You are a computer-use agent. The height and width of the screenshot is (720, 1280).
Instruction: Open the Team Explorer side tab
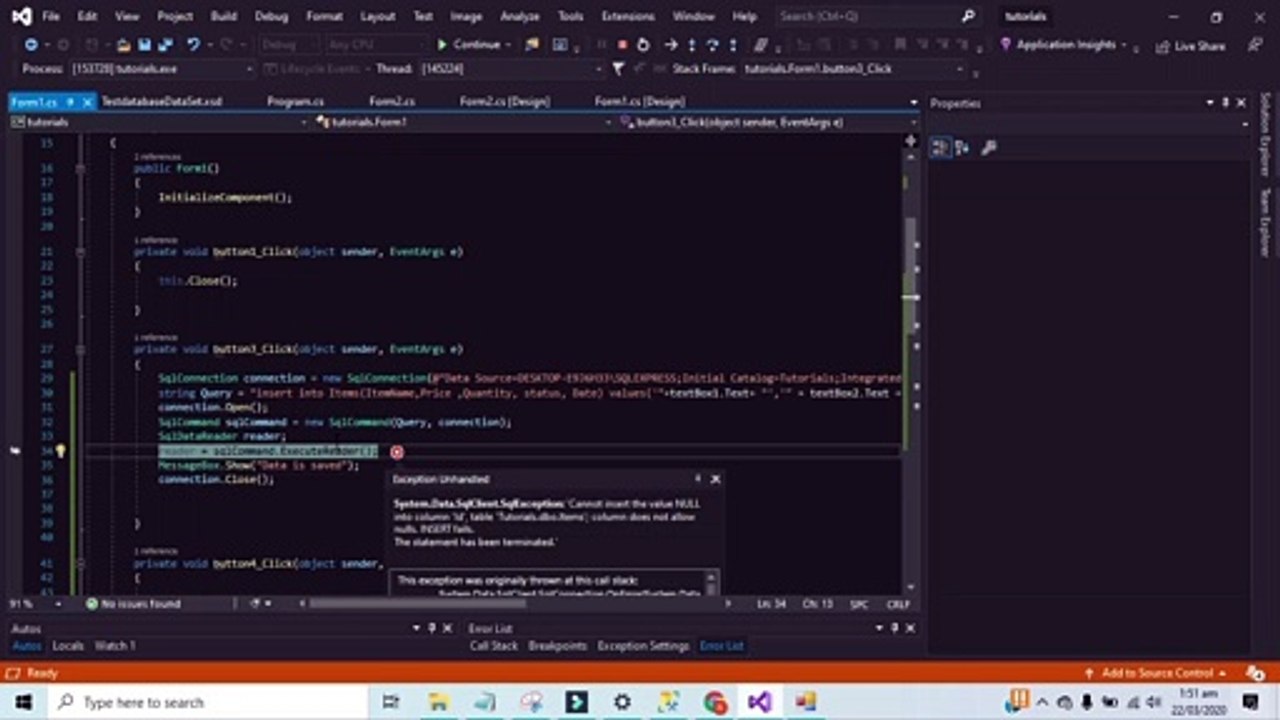pos(1265,222)
